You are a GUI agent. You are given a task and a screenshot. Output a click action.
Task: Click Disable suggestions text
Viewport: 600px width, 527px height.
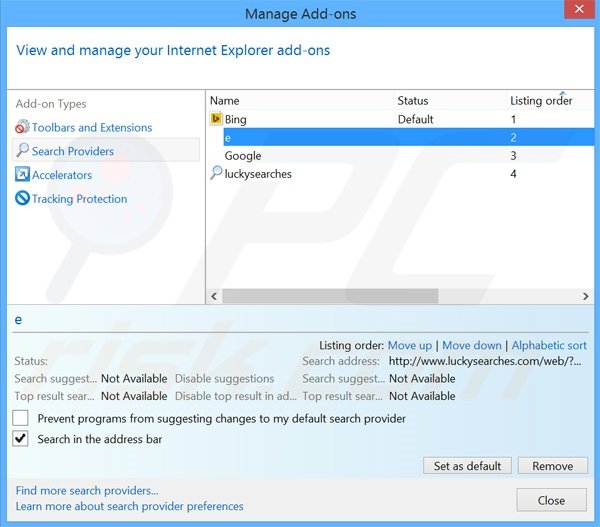click(x=225, y=379)
